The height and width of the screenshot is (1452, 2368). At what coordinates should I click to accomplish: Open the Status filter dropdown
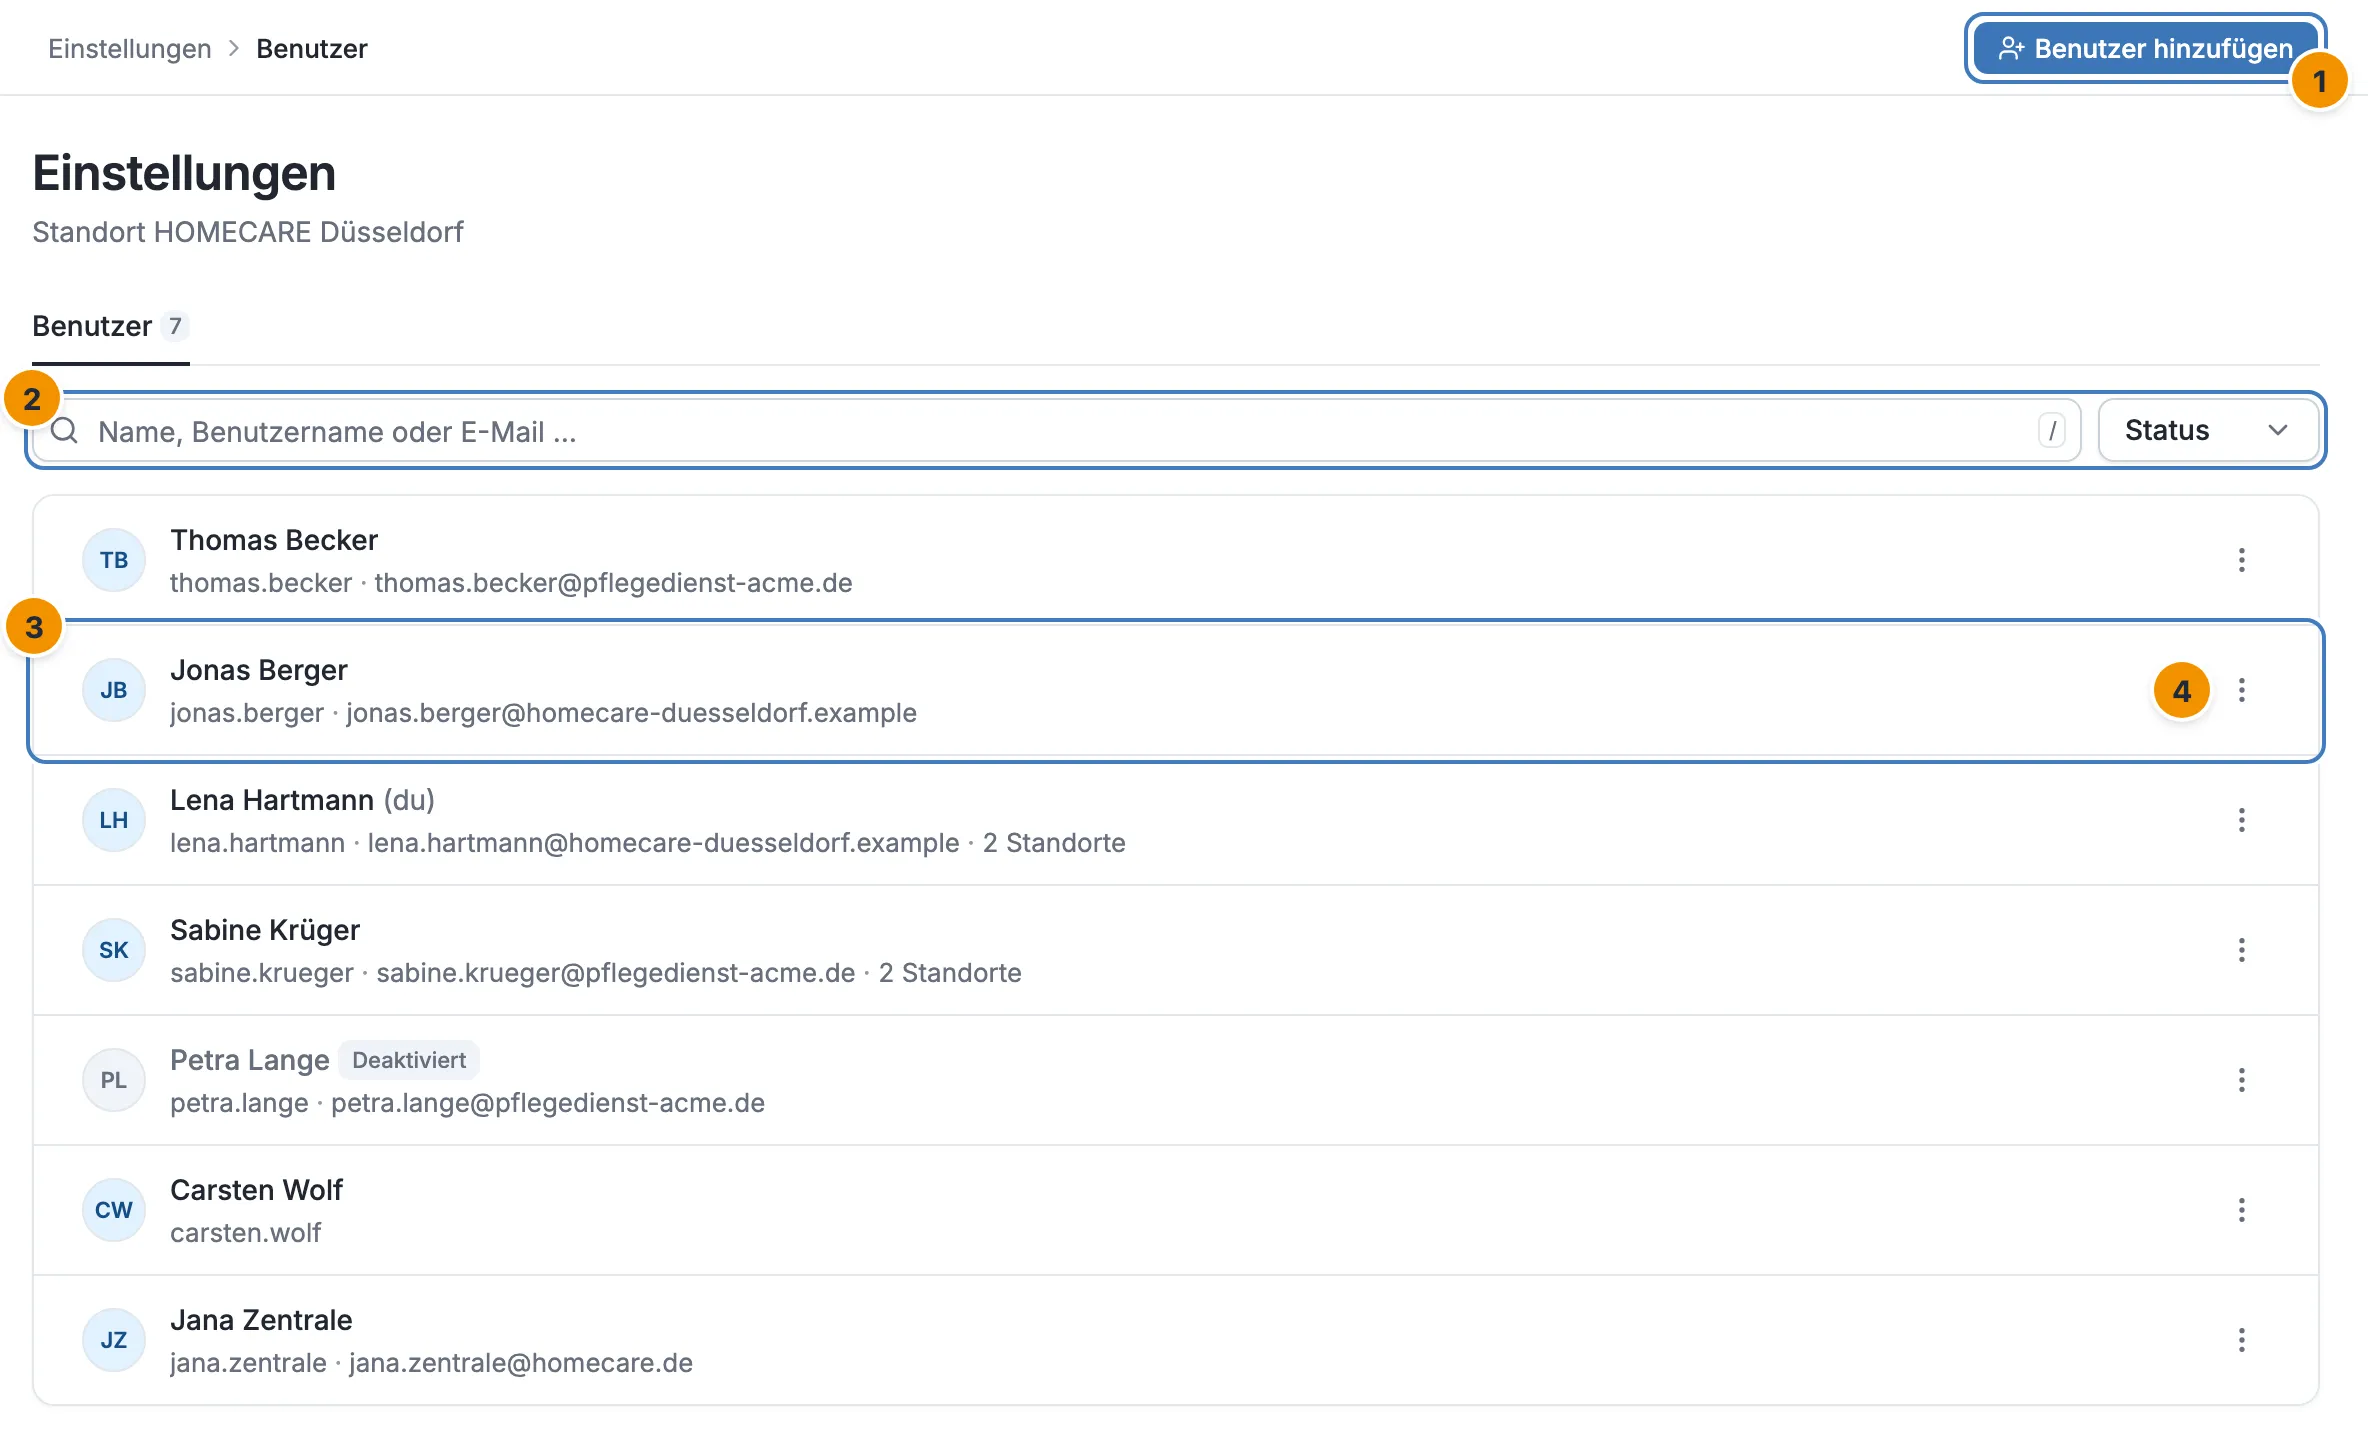2208,431
